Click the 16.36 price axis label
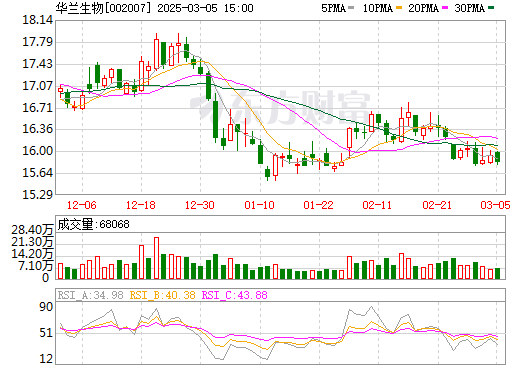 pos(37,129)
